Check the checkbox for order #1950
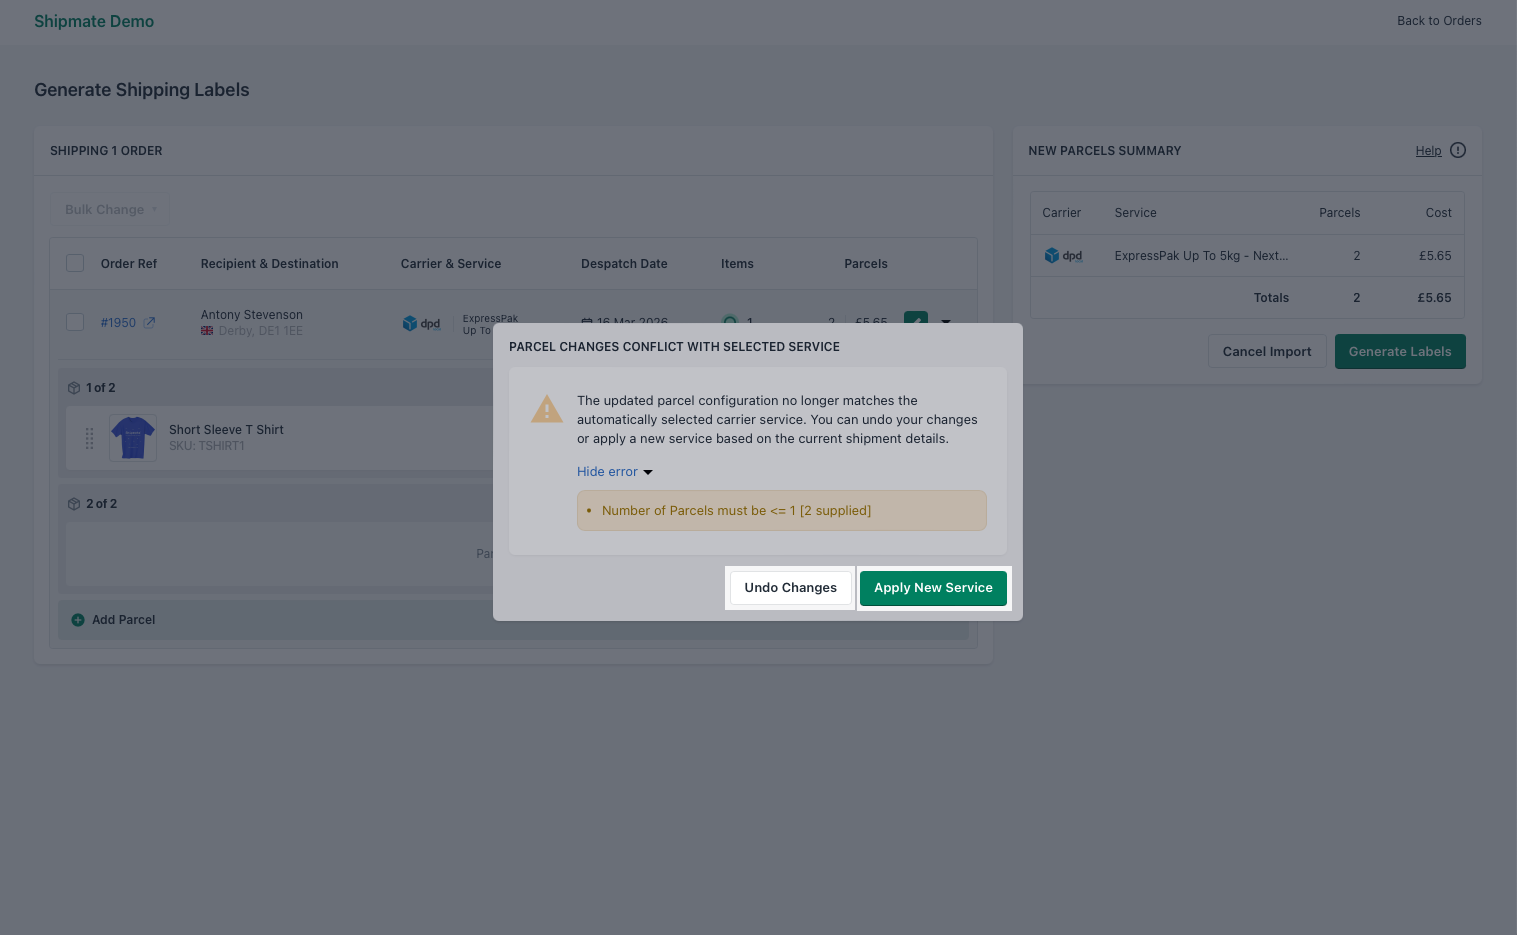Screen dimensions: 1517x935 [x=75, y=322]
